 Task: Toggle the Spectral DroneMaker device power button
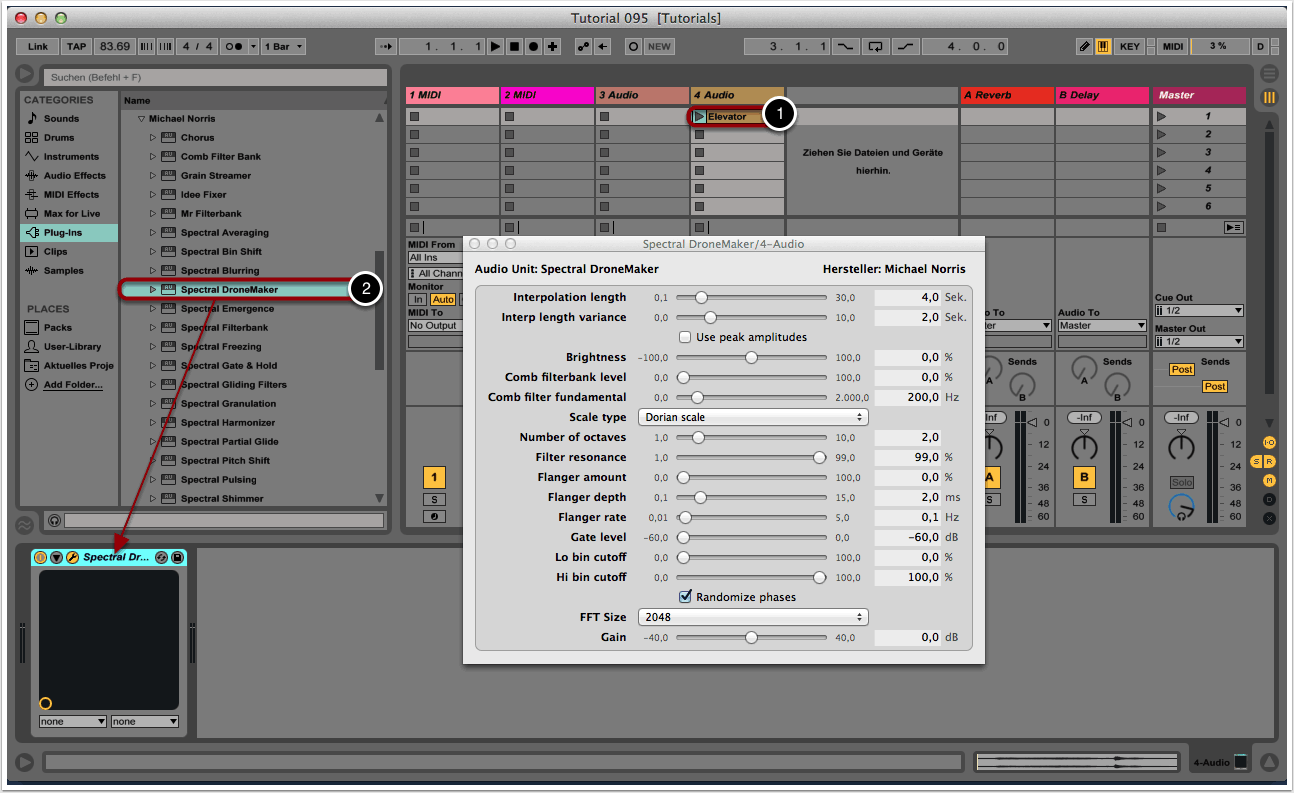tap(40, 557)
